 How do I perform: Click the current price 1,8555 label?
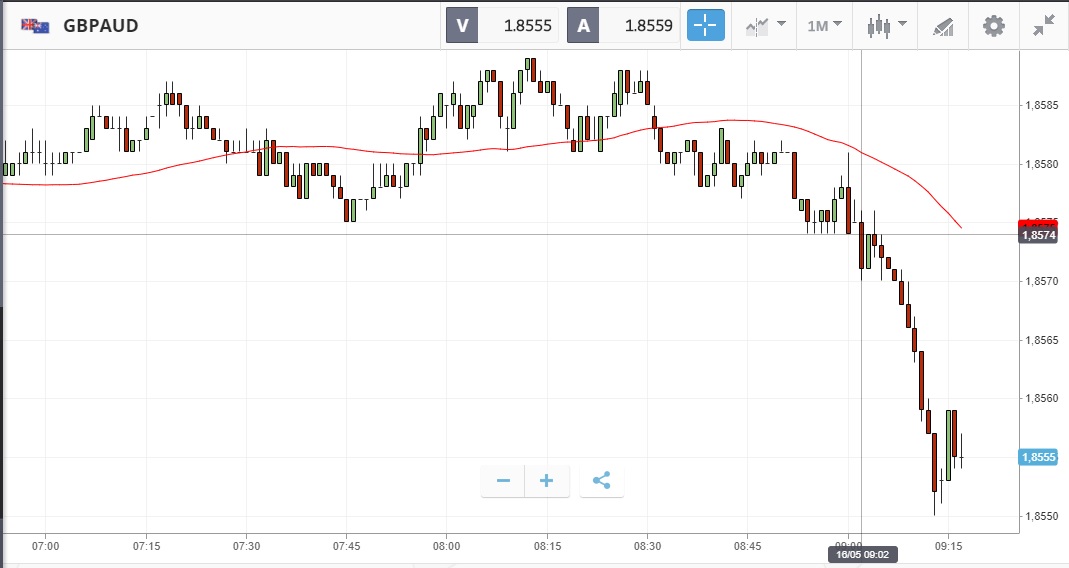(x=1037, y=457)
